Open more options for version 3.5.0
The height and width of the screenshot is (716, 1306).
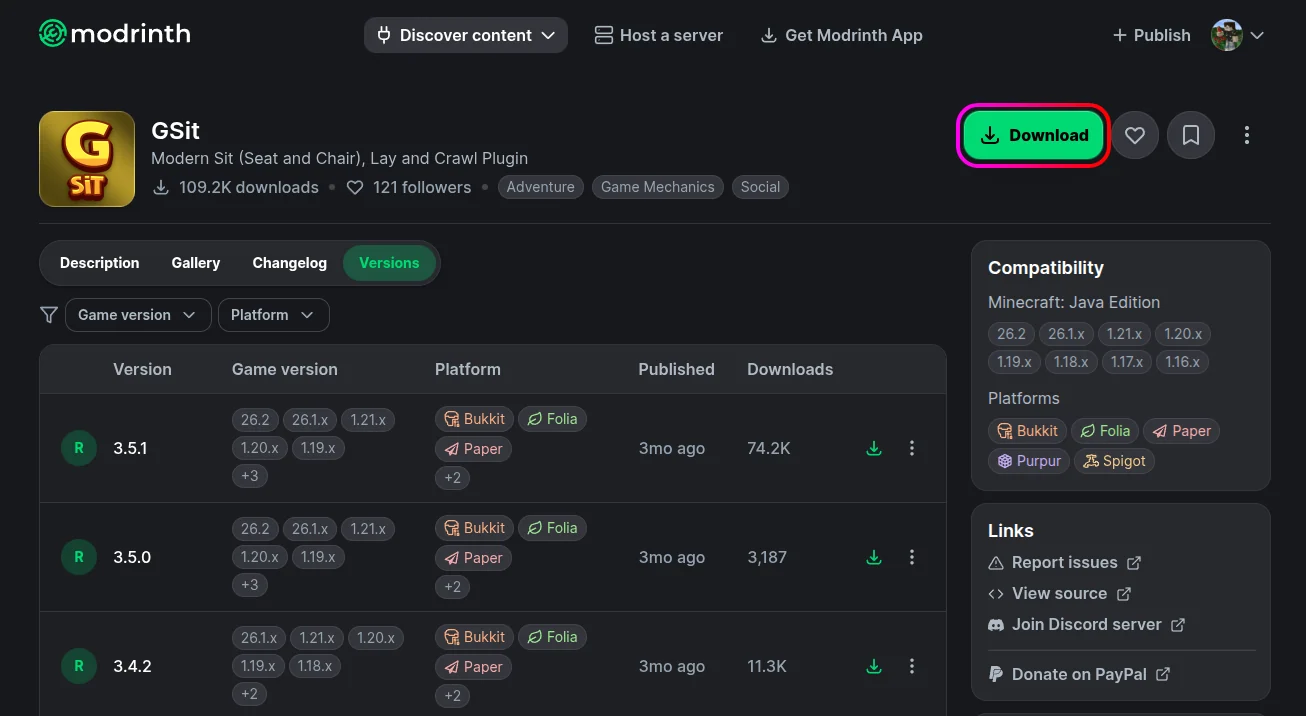tap(911, 557)
